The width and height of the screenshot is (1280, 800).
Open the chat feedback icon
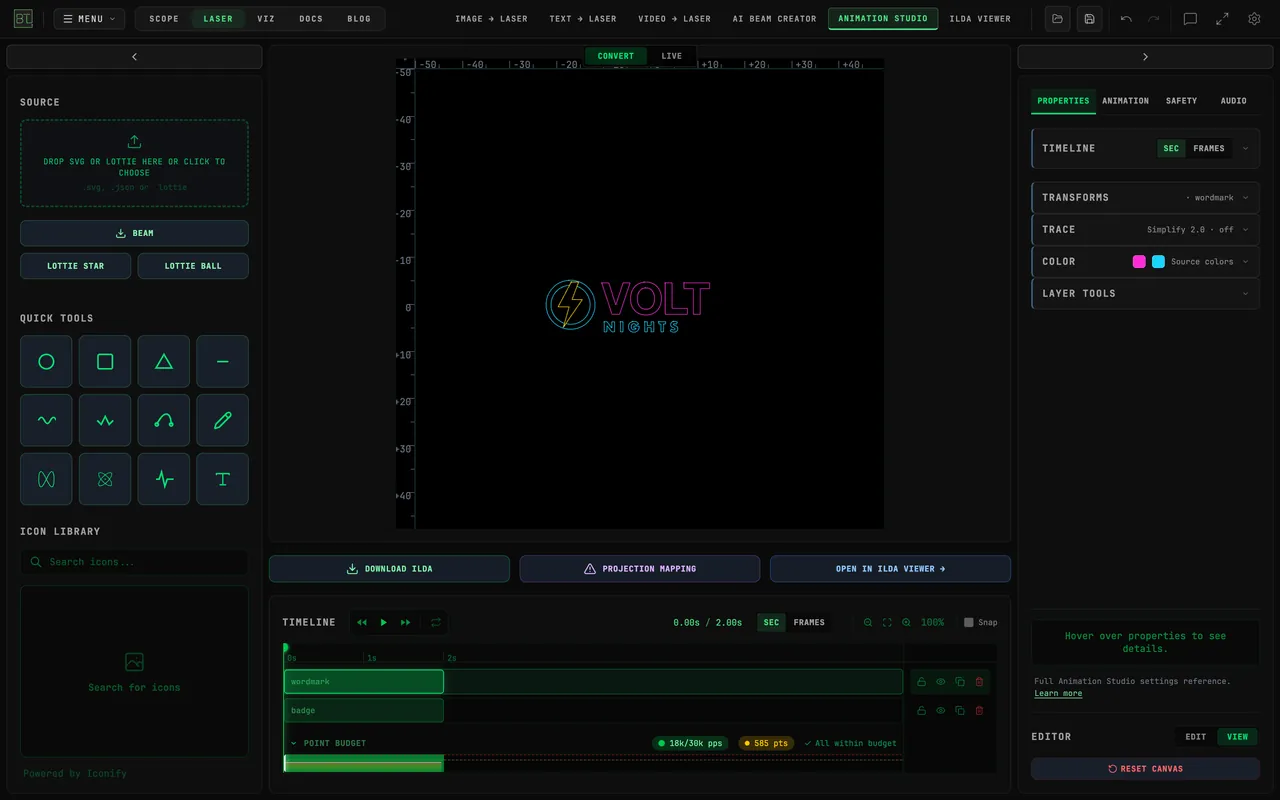click(x=1190, y=19)
